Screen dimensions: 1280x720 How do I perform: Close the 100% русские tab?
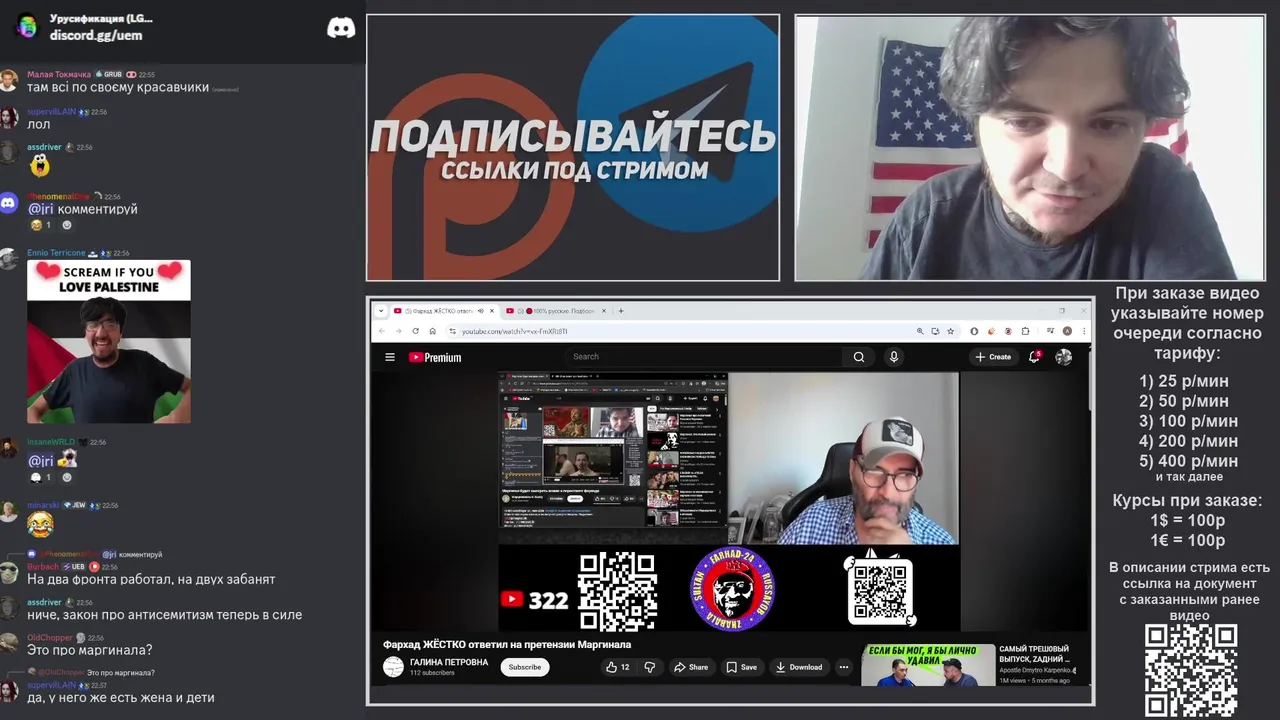pyautogui.click(x=604, y=311)
